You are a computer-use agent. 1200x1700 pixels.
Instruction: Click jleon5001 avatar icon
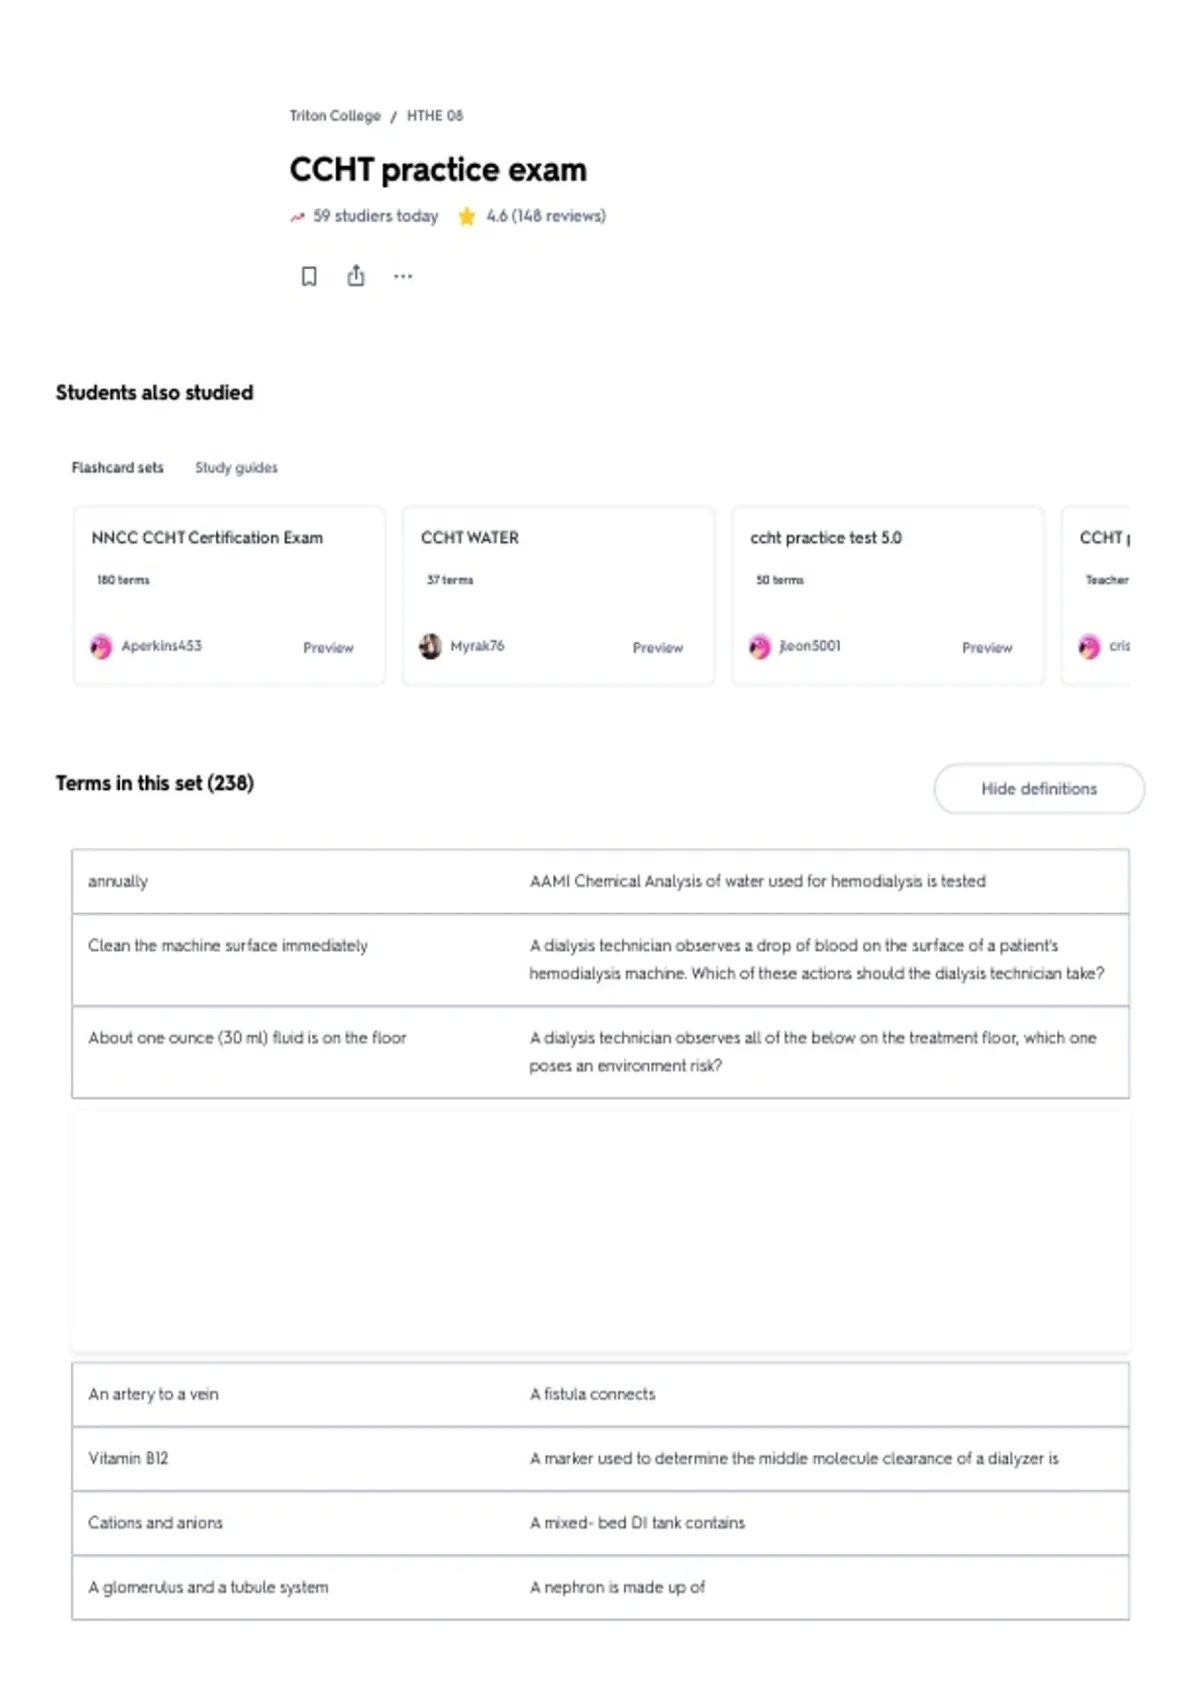(760, 647)
